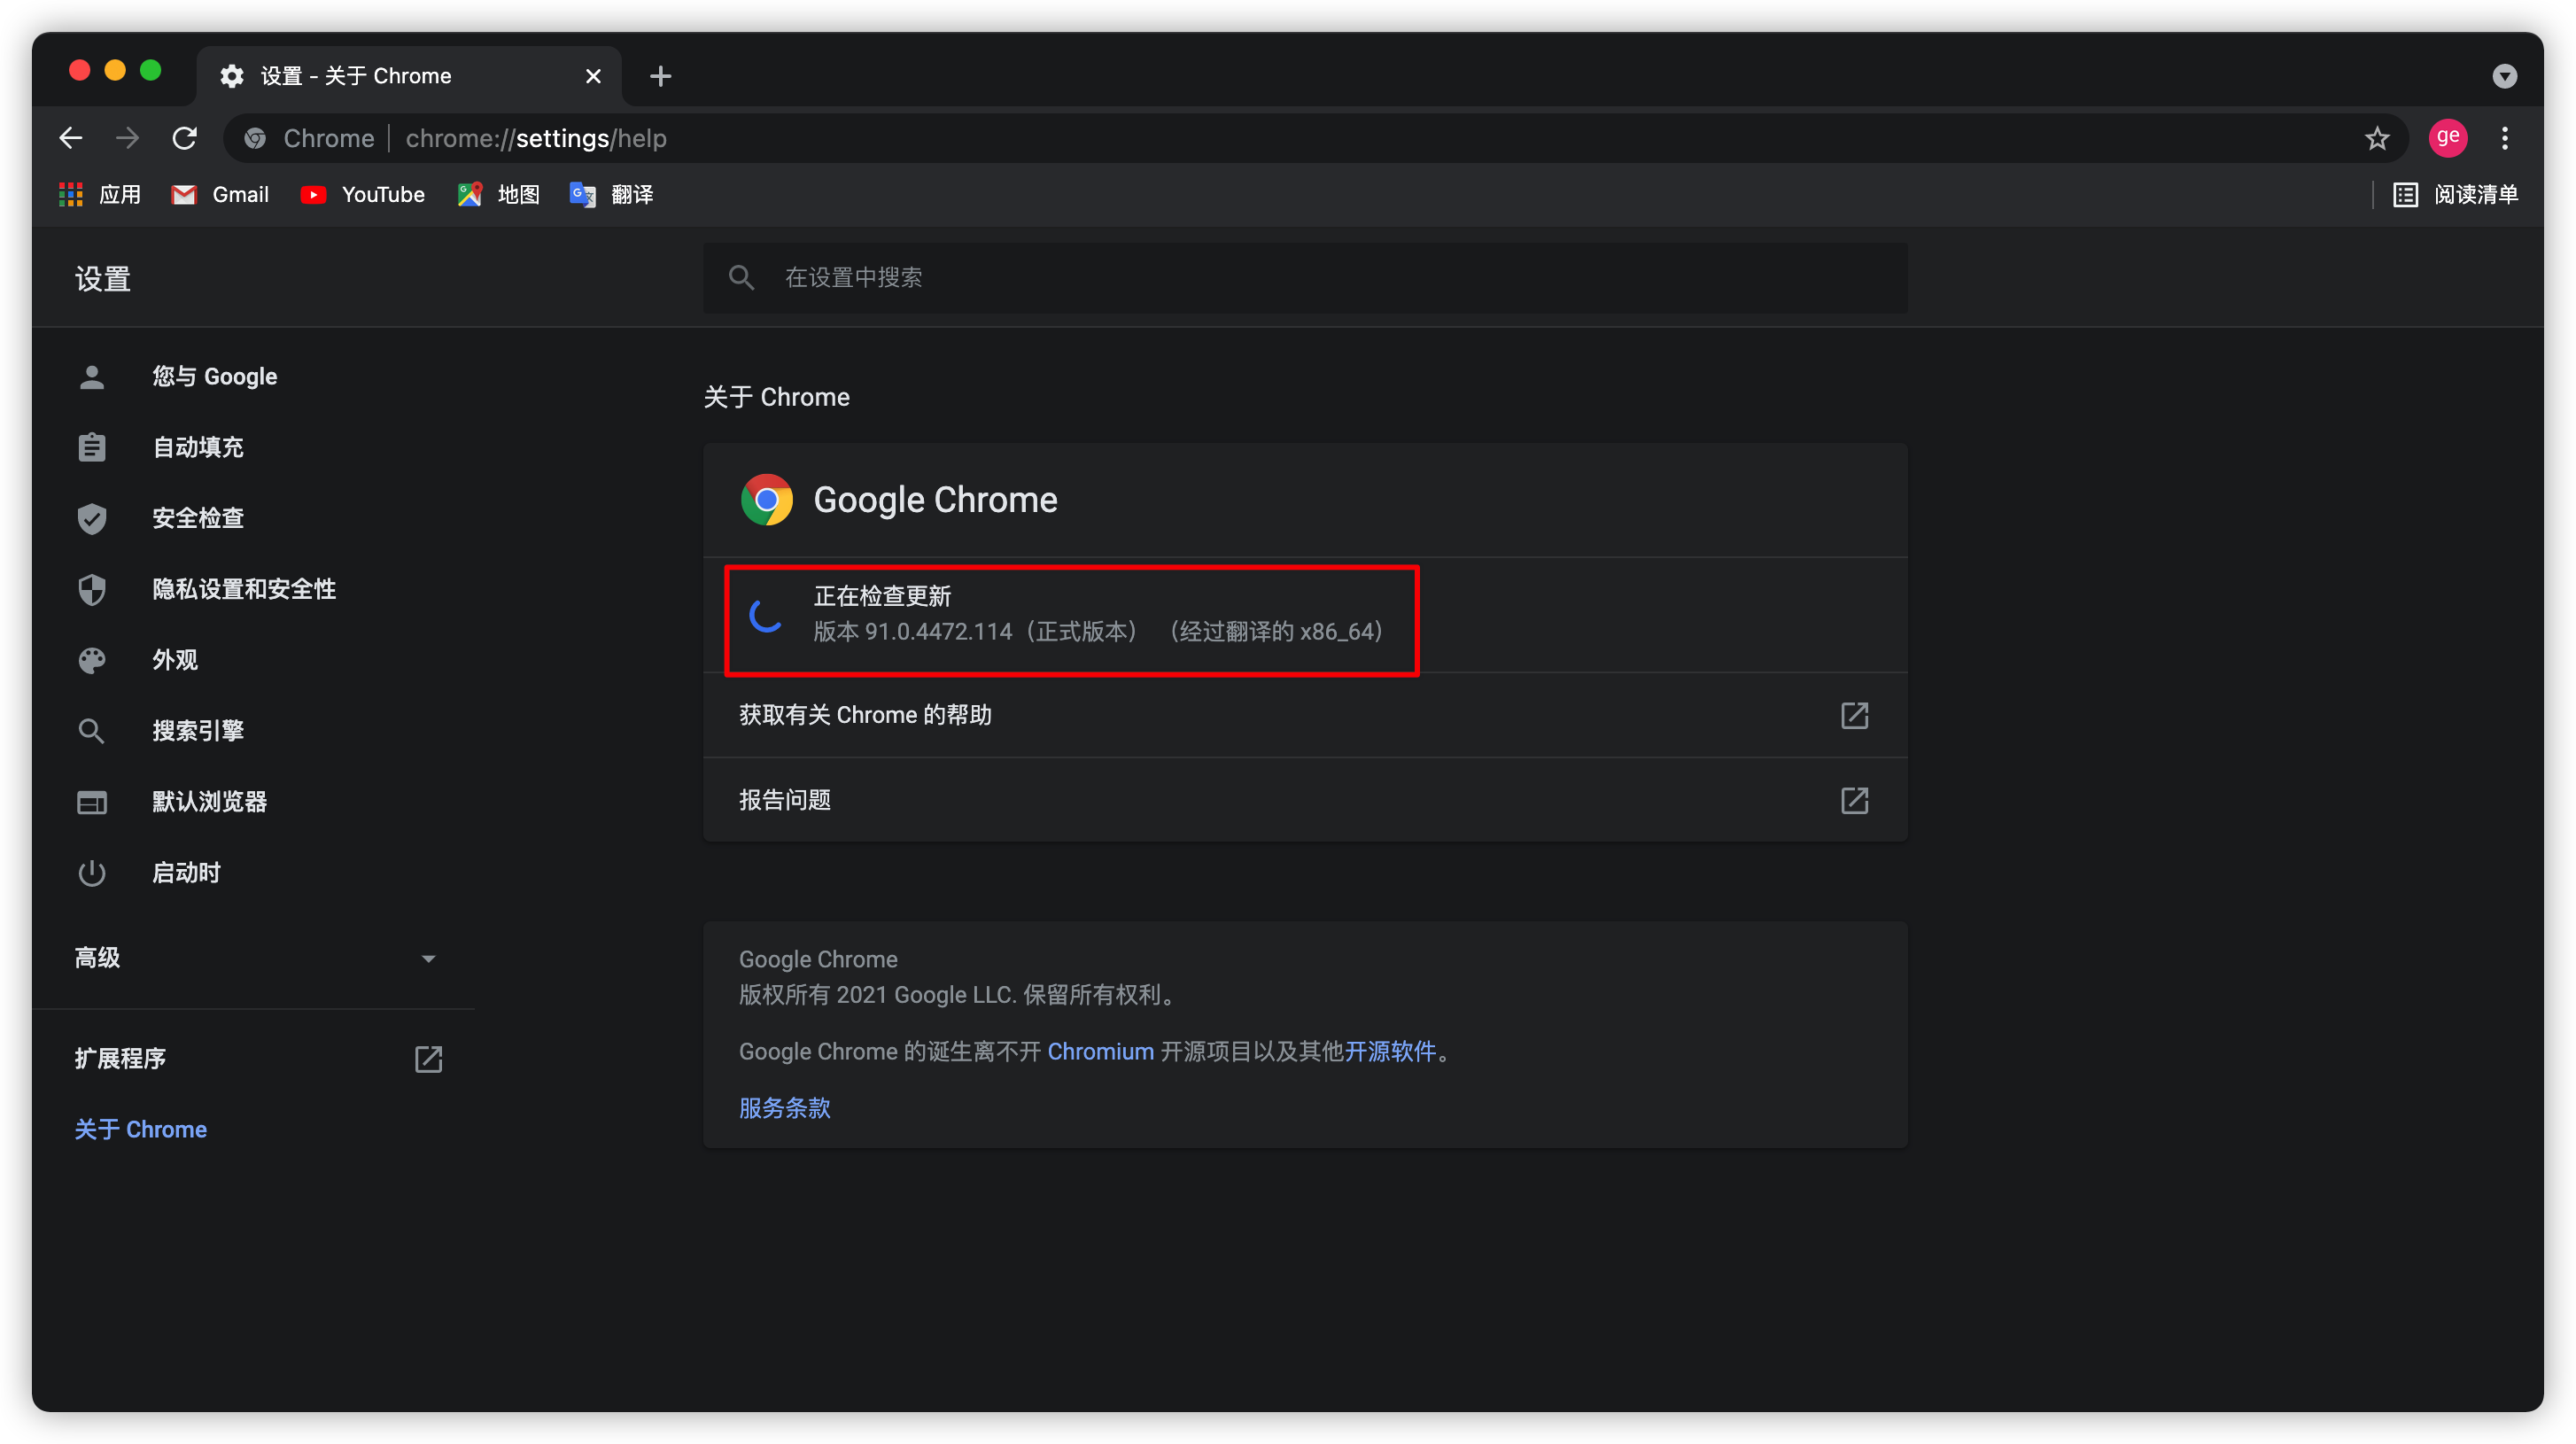The width and height of the screenshot is (2576, 1444).
Task: Go back with the back arrow
Action: tap(70, 138)
